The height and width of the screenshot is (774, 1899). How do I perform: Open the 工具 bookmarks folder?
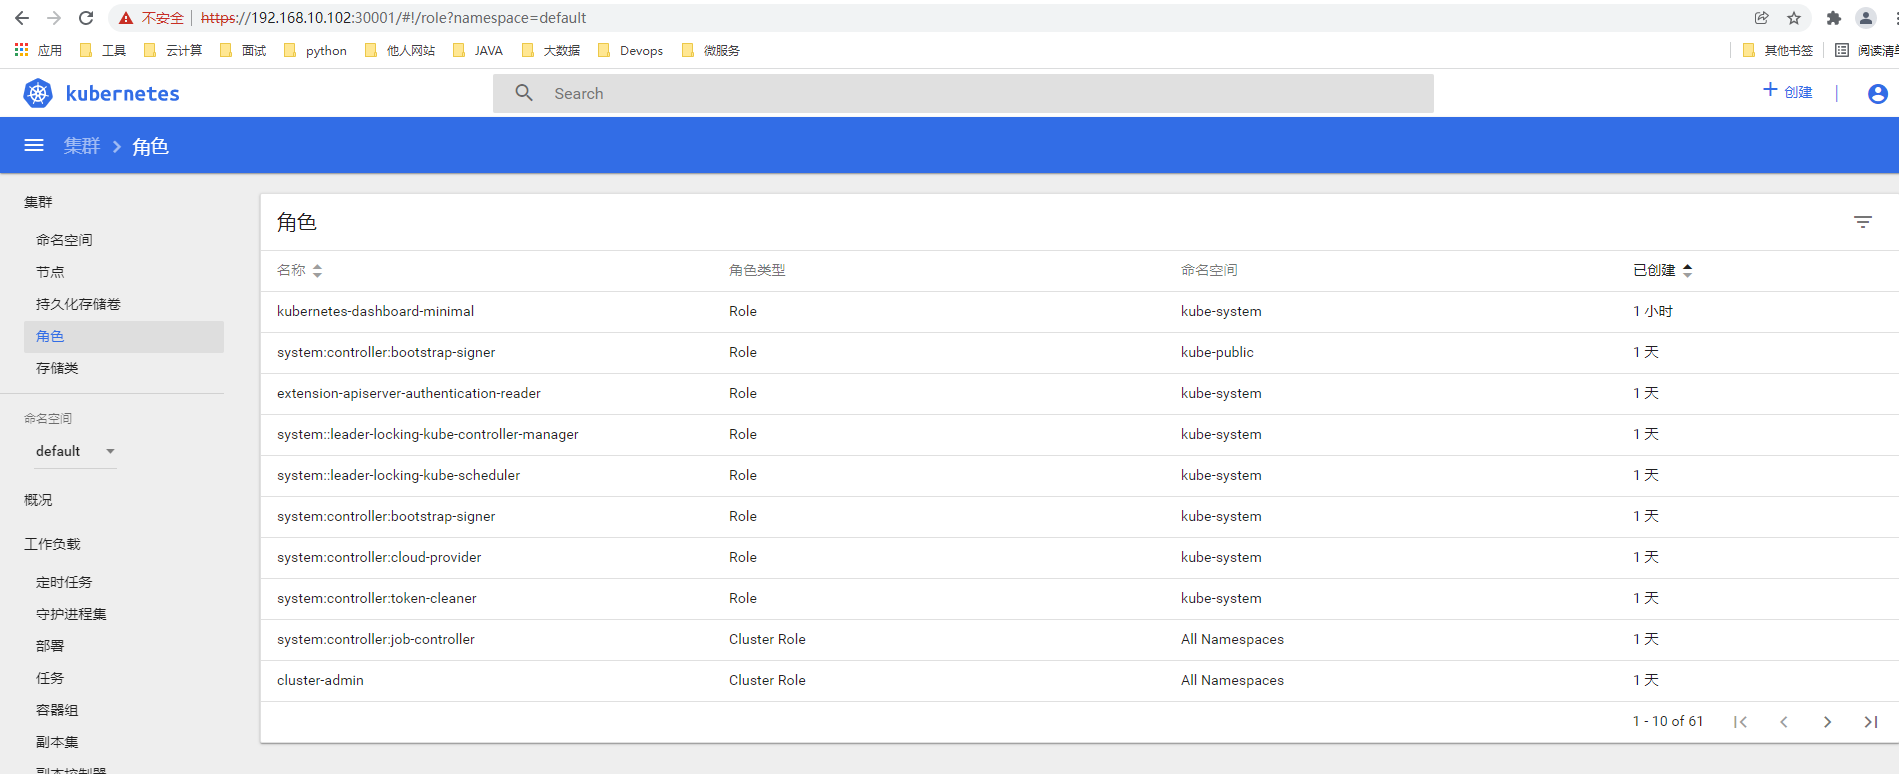coord(103,50)
